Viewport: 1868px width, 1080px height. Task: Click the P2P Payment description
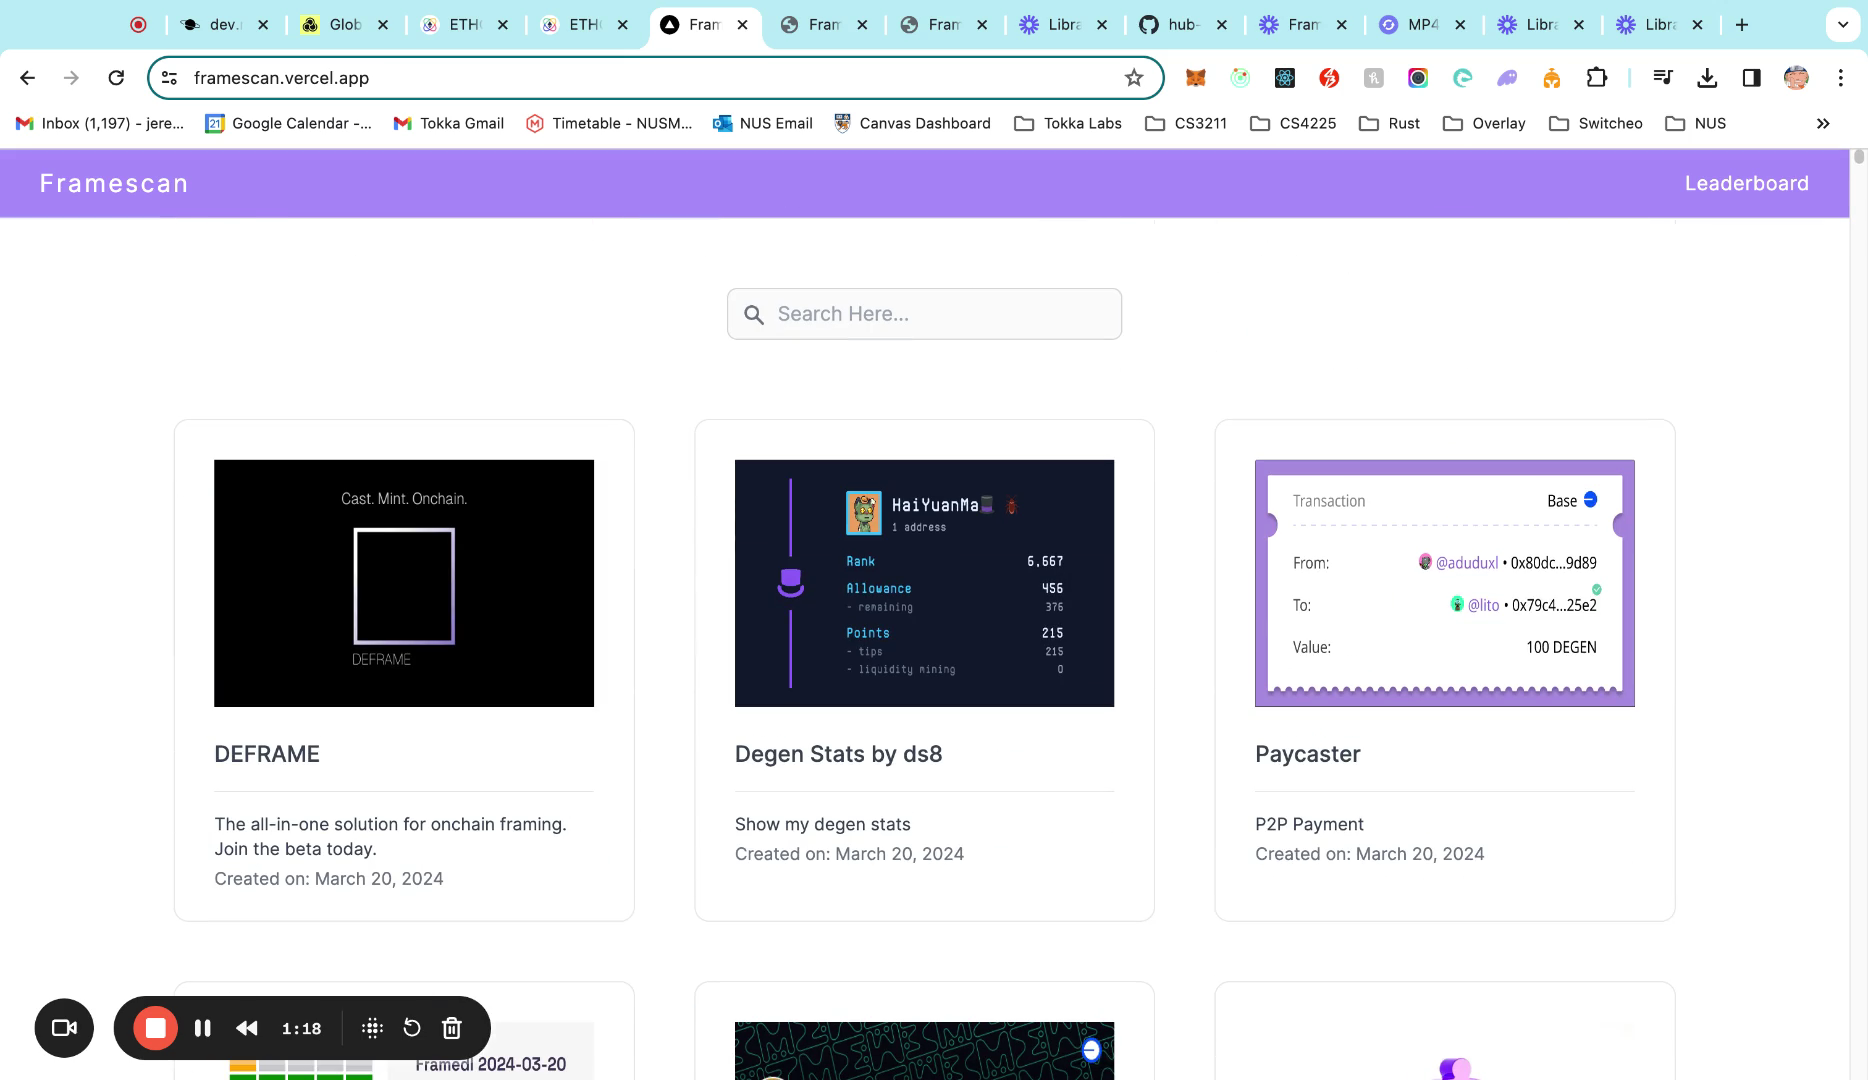point(1309,824)
